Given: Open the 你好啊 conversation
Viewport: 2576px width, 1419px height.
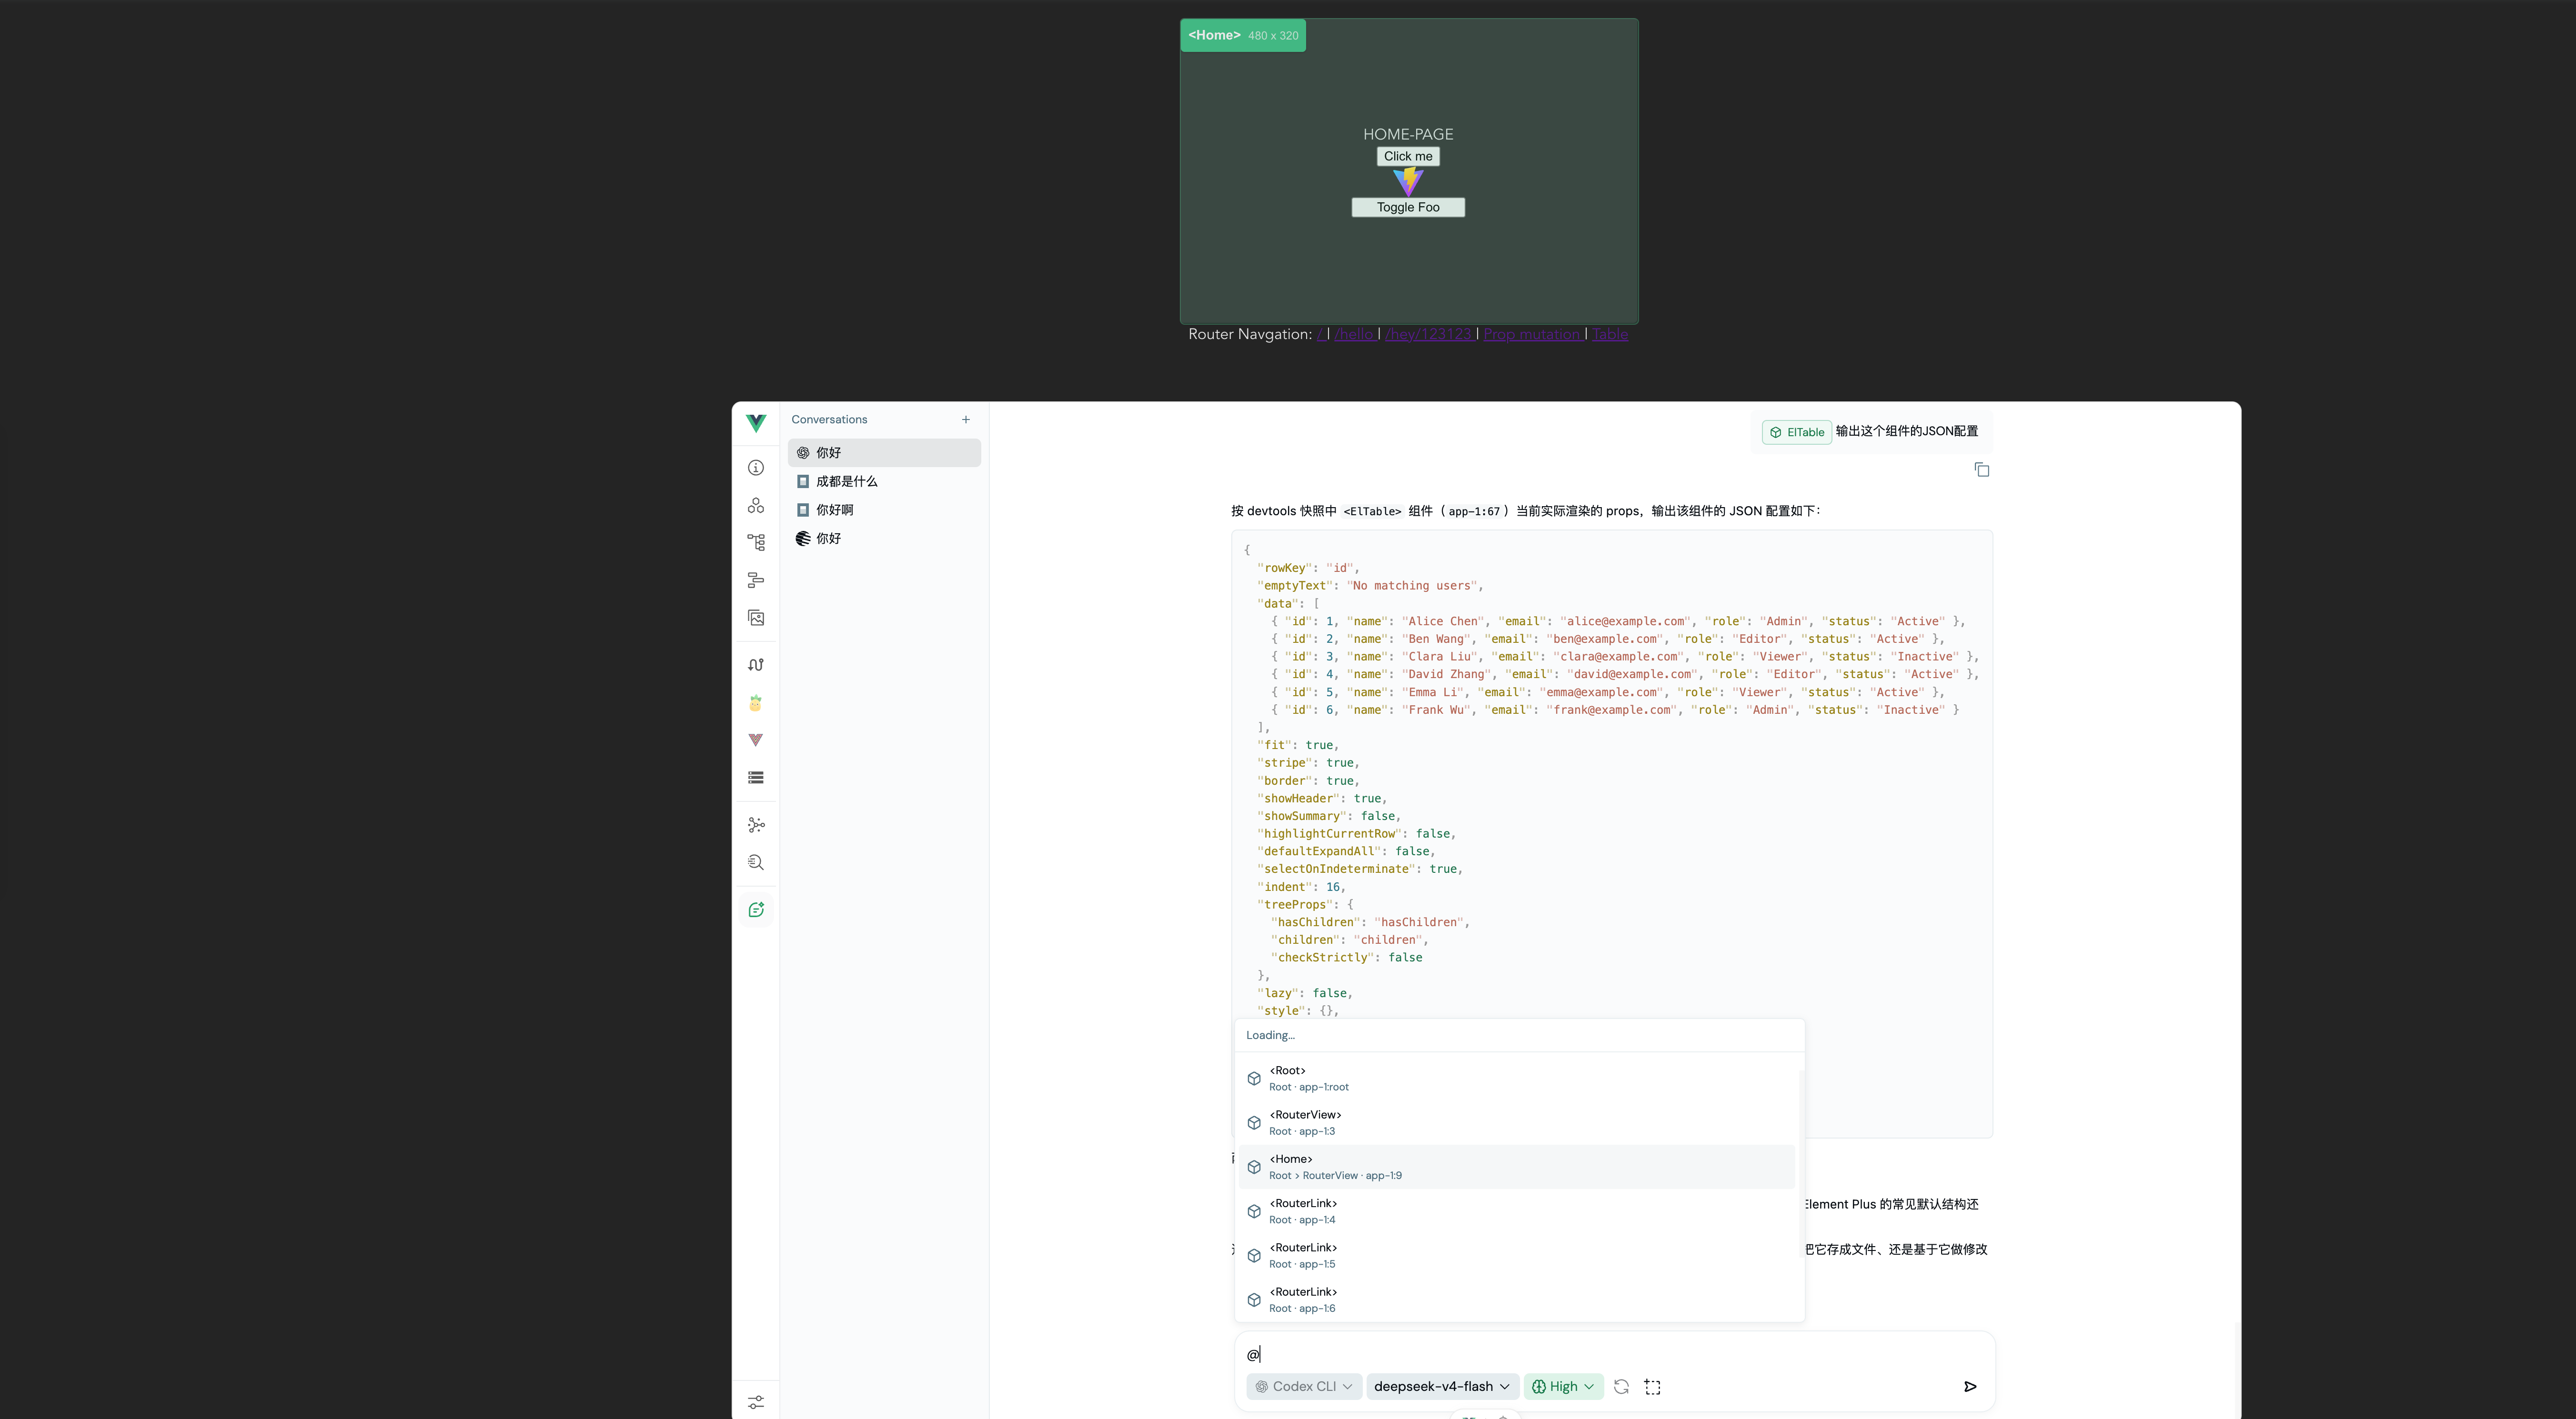Looking at the screenshot, I should pos(884,510).
